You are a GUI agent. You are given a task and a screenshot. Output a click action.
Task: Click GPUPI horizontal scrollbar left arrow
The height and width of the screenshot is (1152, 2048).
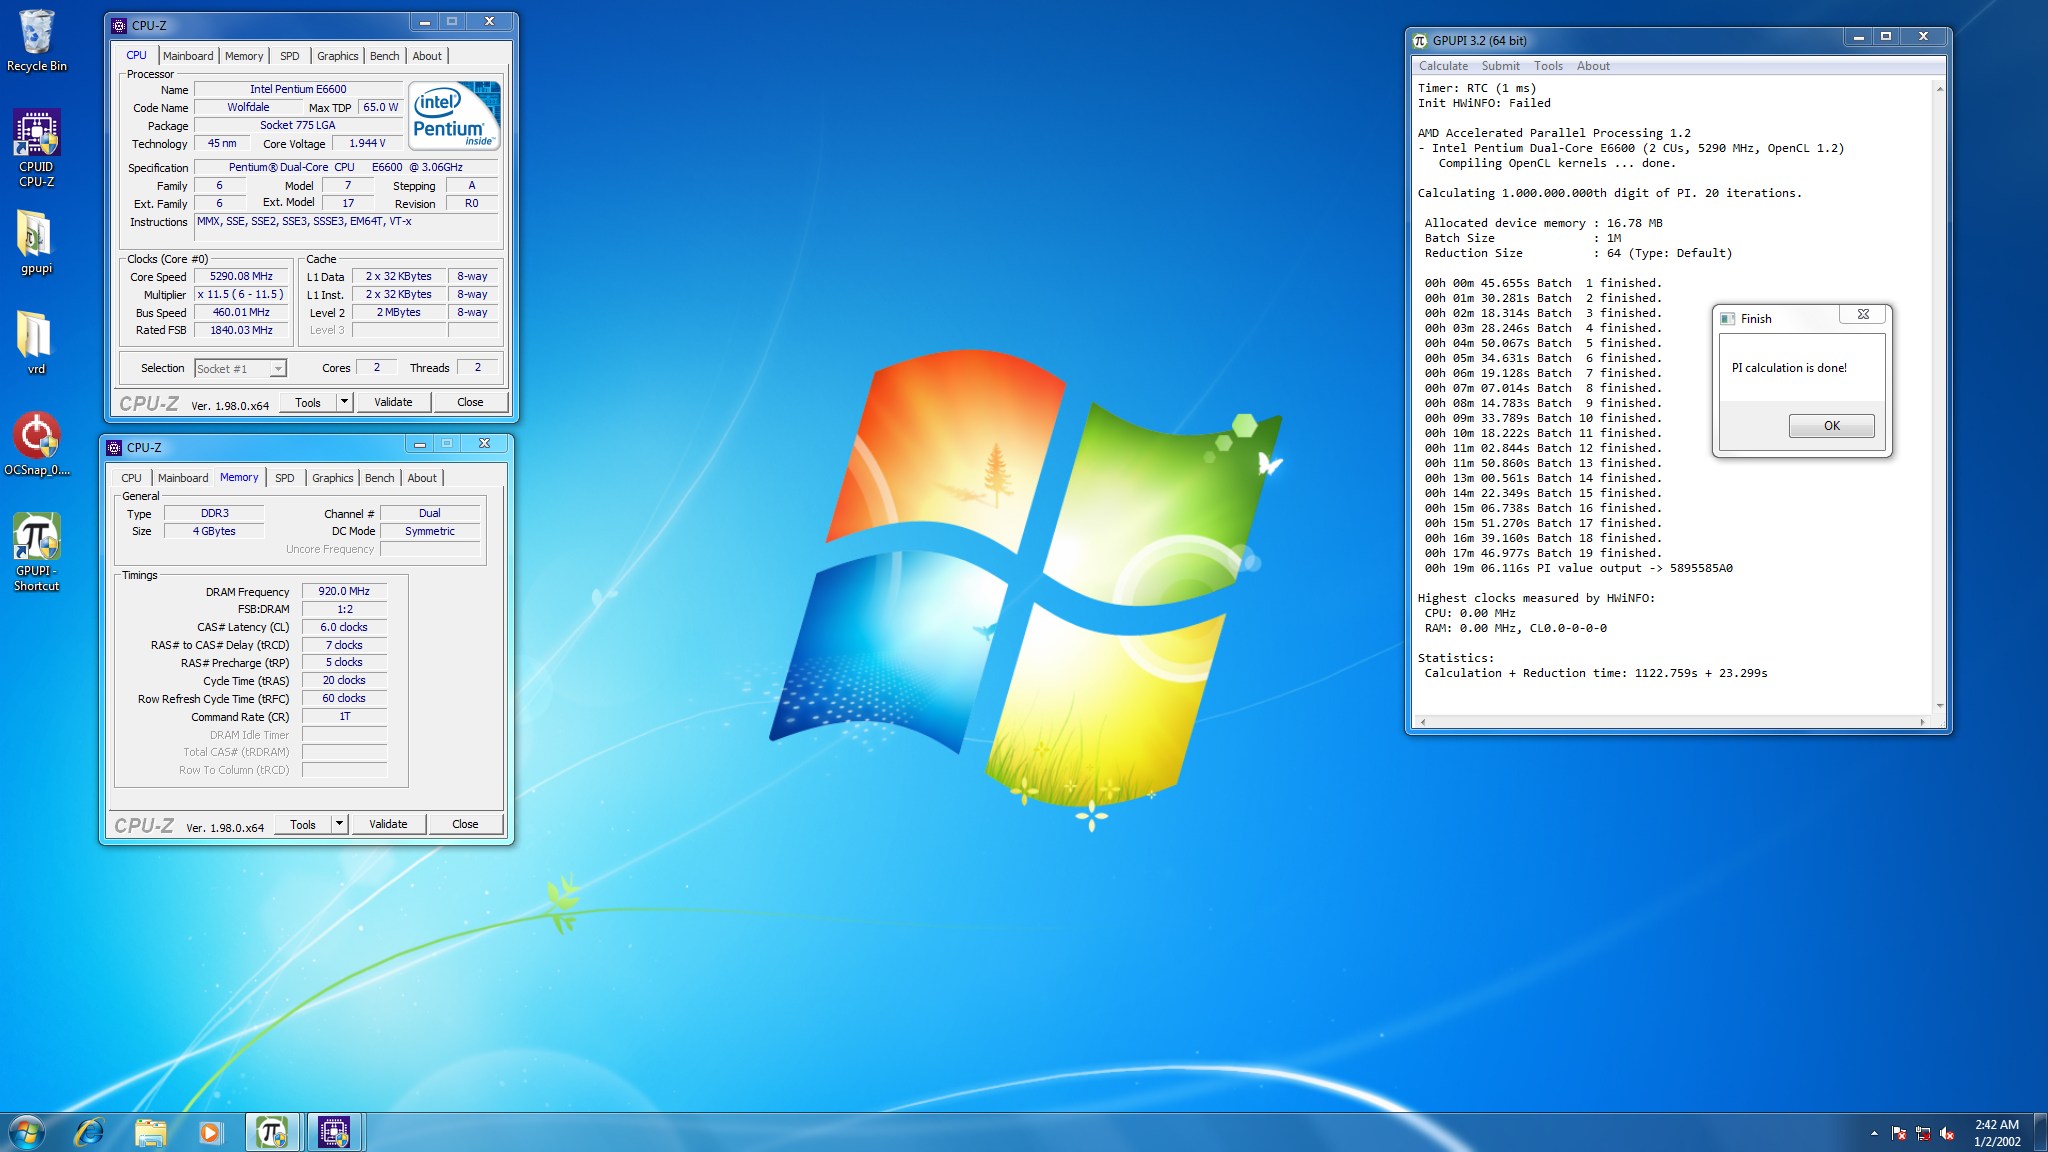[x=1423, y=721]
